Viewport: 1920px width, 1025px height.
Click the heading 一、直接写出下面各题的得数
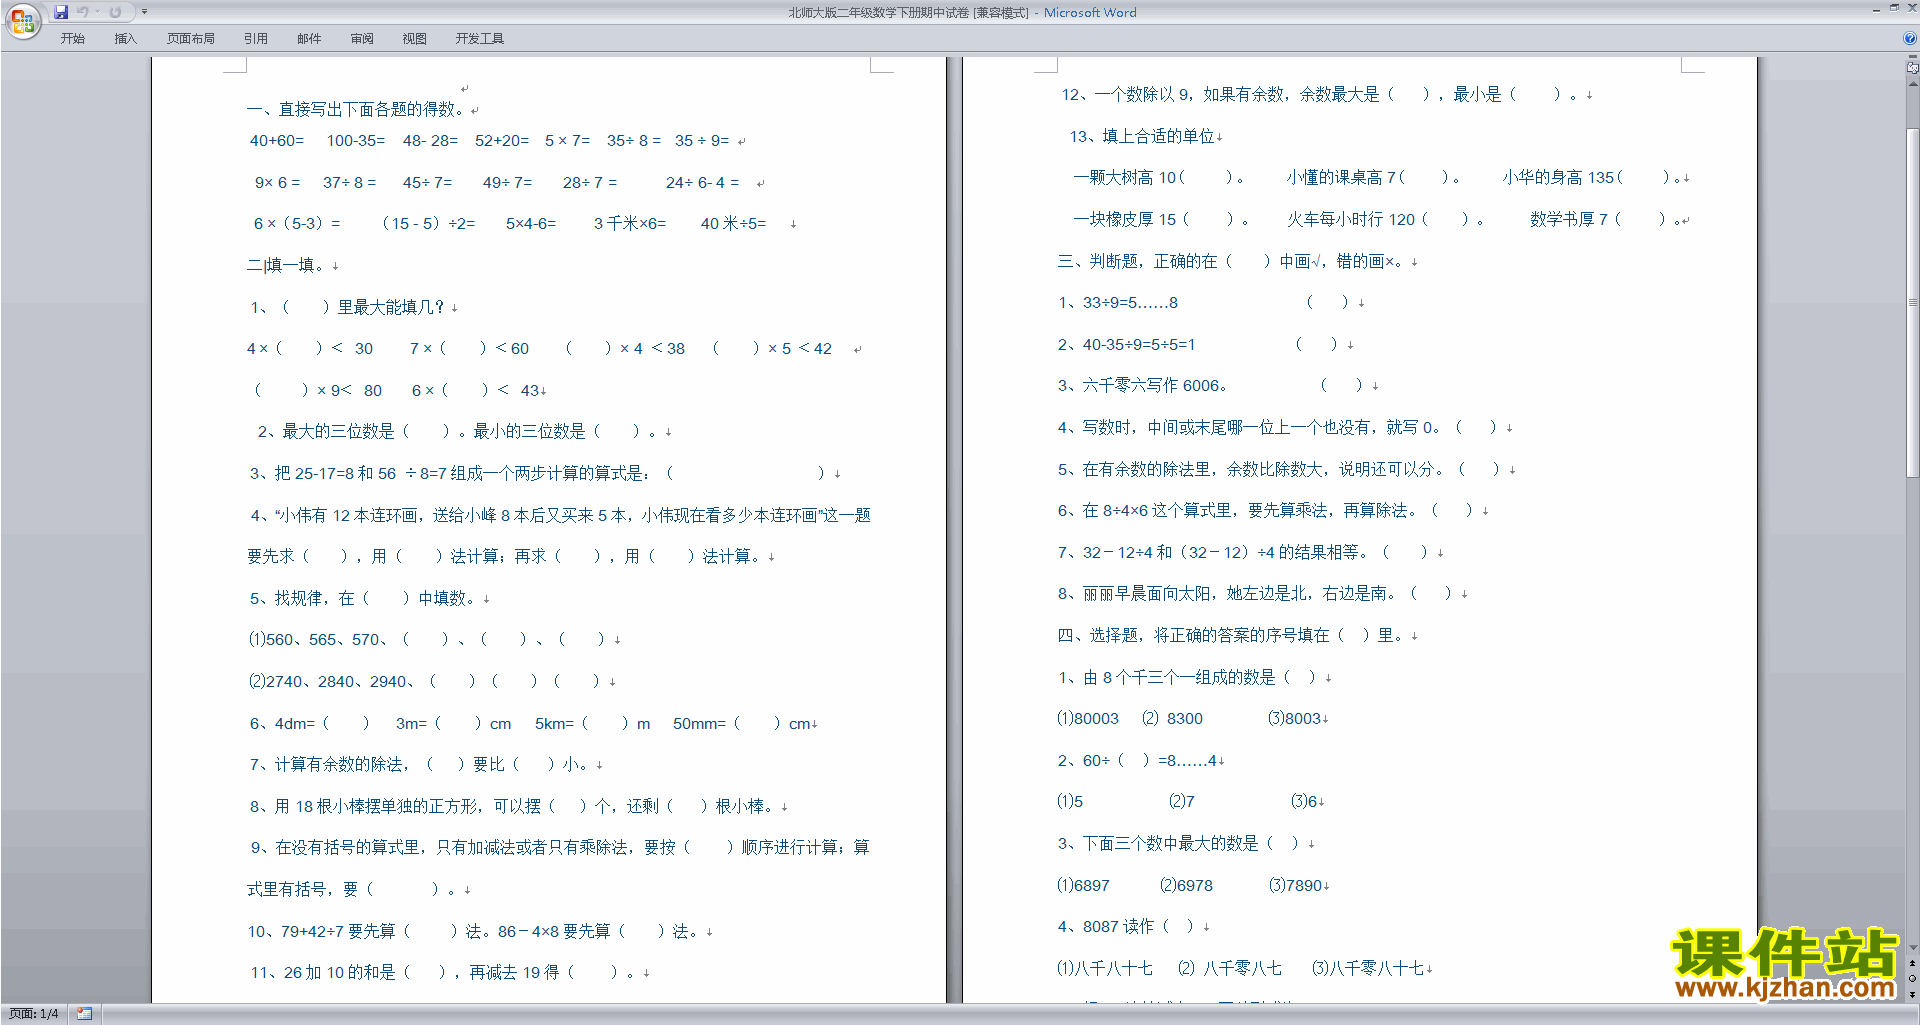pyautogui.click(x=356, y=109)
